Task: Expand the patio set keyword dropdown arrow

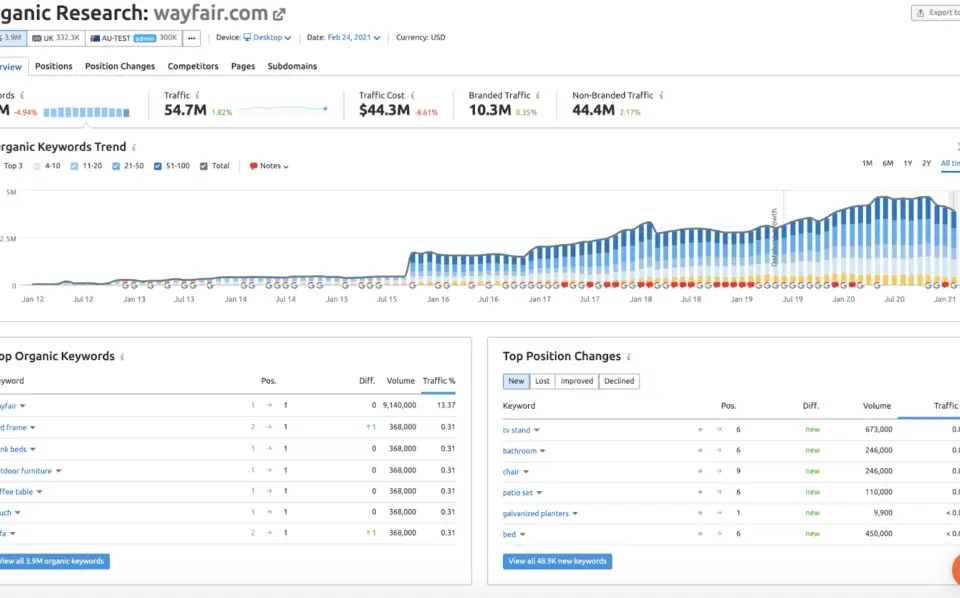Action: click(539, 493)
